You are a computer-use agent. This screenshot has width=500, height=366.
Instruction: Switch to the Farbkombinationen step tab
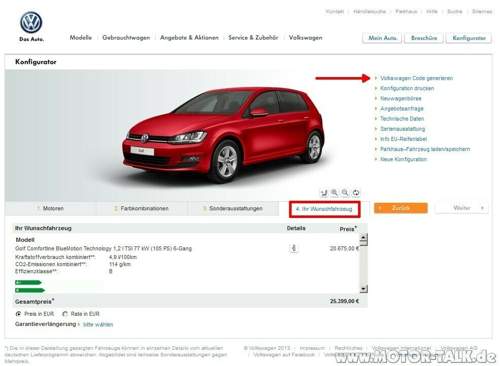tap(142, 208)
